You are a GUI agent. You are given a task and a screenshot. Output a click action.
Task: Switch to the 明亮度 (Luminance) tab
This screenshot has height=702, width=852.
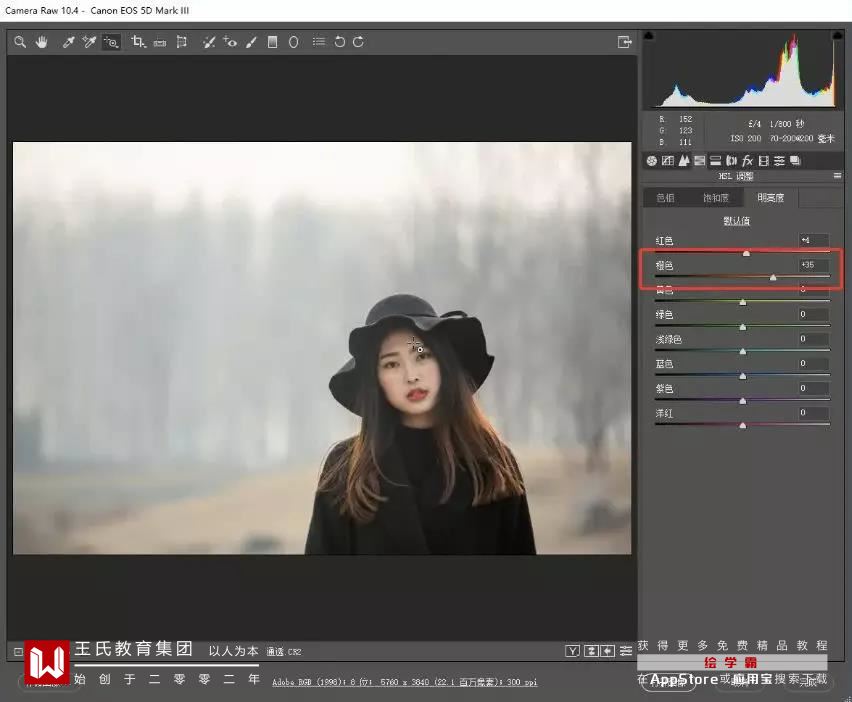[x=770, y=198]
